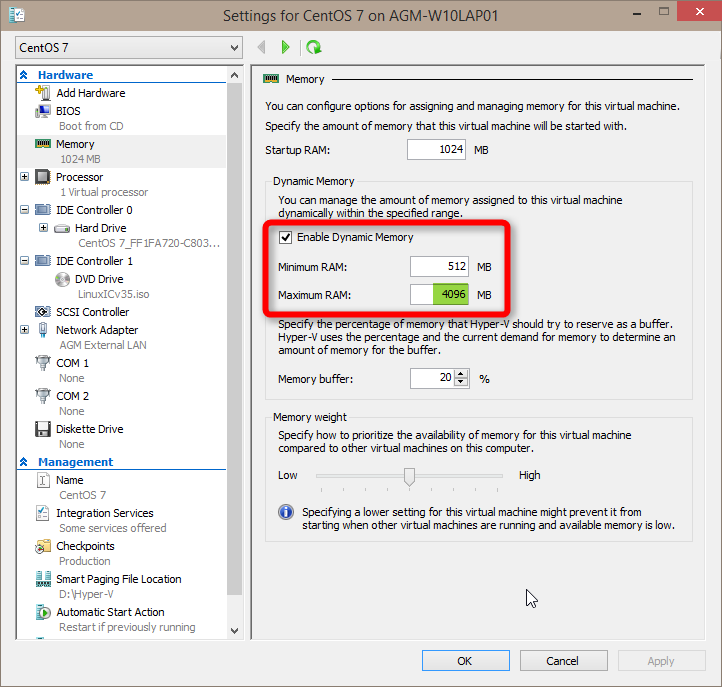Click the Name document icon

coord(43,480)
